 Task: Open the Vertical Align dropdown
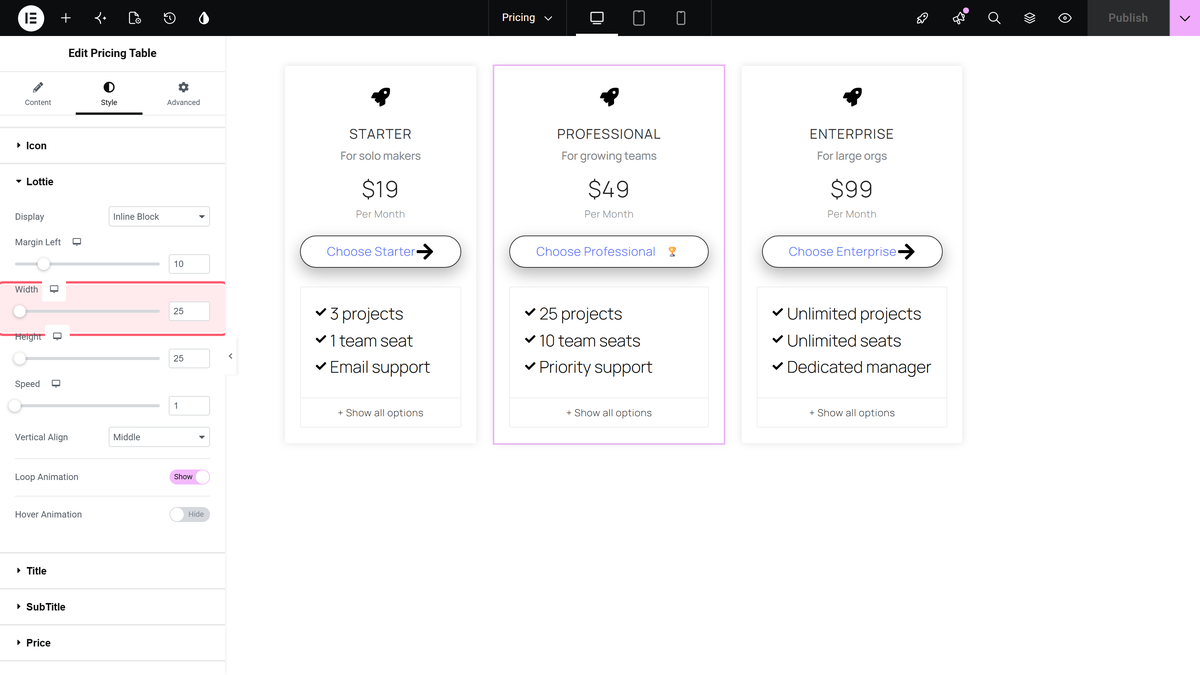pos(159,437)
